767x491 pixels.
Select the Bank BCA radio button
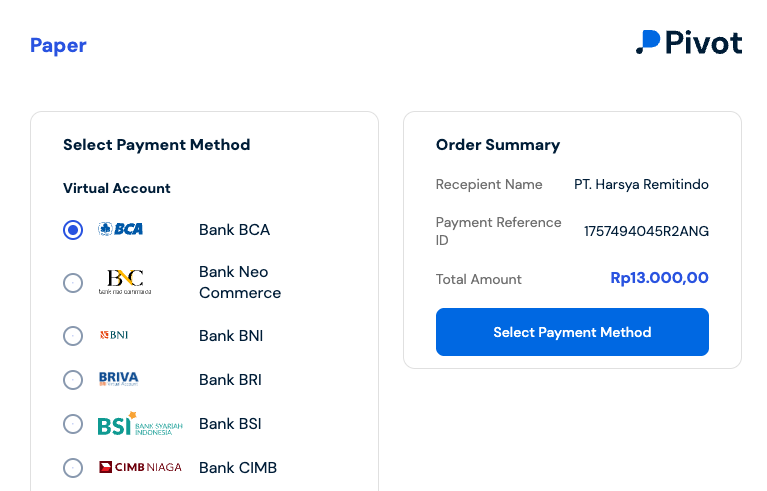pos(73,230)
